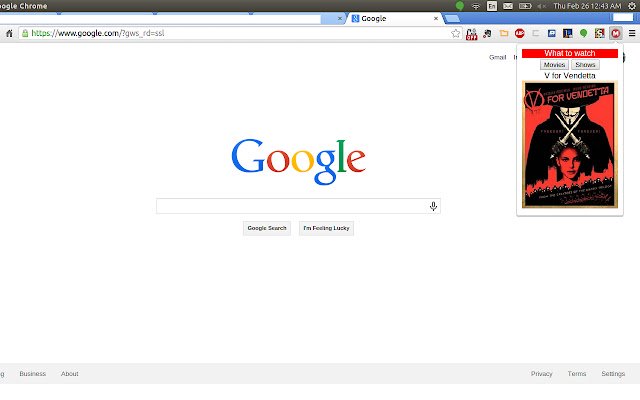Click the URL address bar
640x400 pixels.
(x=240, y=33)
